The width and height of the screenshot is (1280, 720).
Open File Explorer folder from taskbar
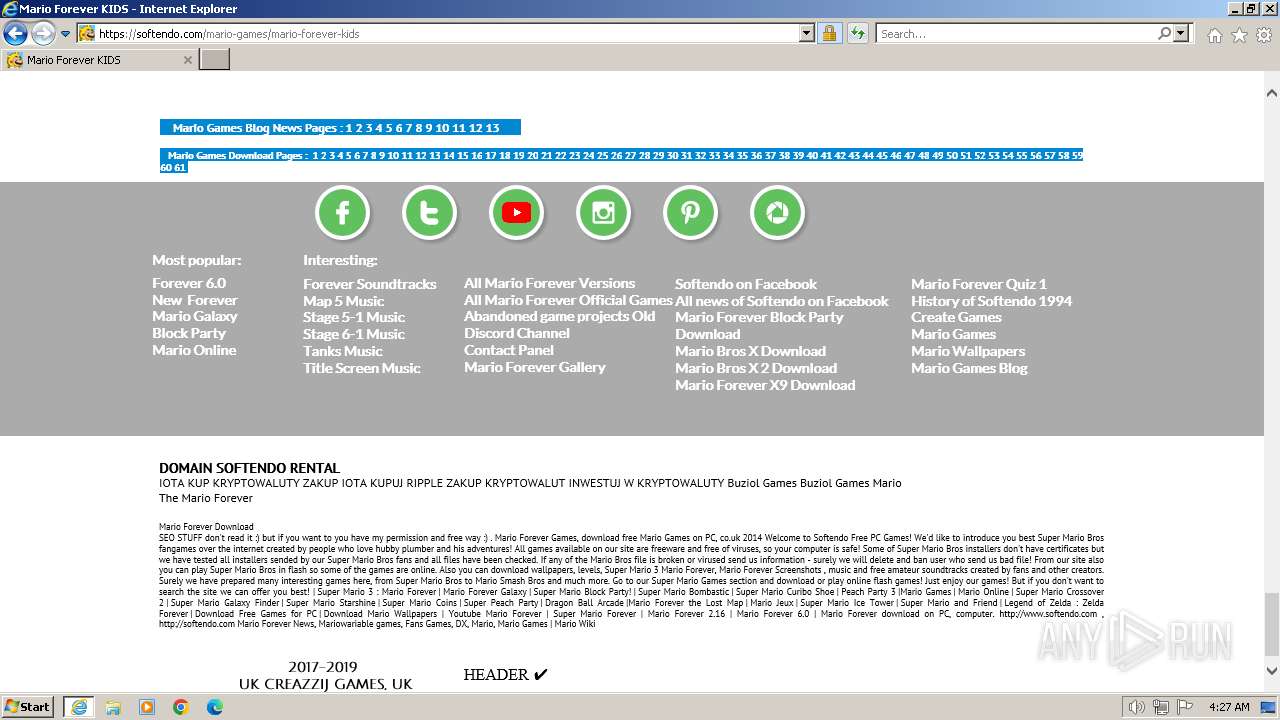click(x=113, y=707)
